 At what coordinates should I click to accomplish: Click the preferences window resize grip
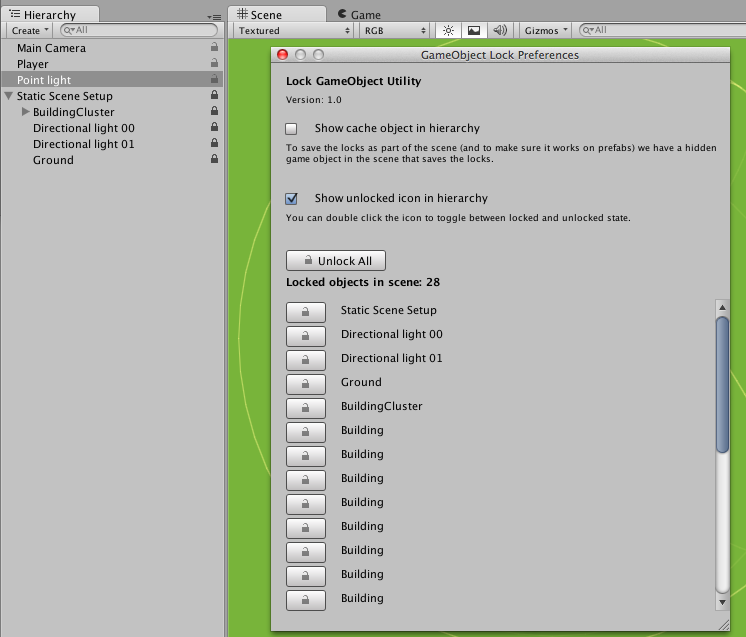click(724, 625)
